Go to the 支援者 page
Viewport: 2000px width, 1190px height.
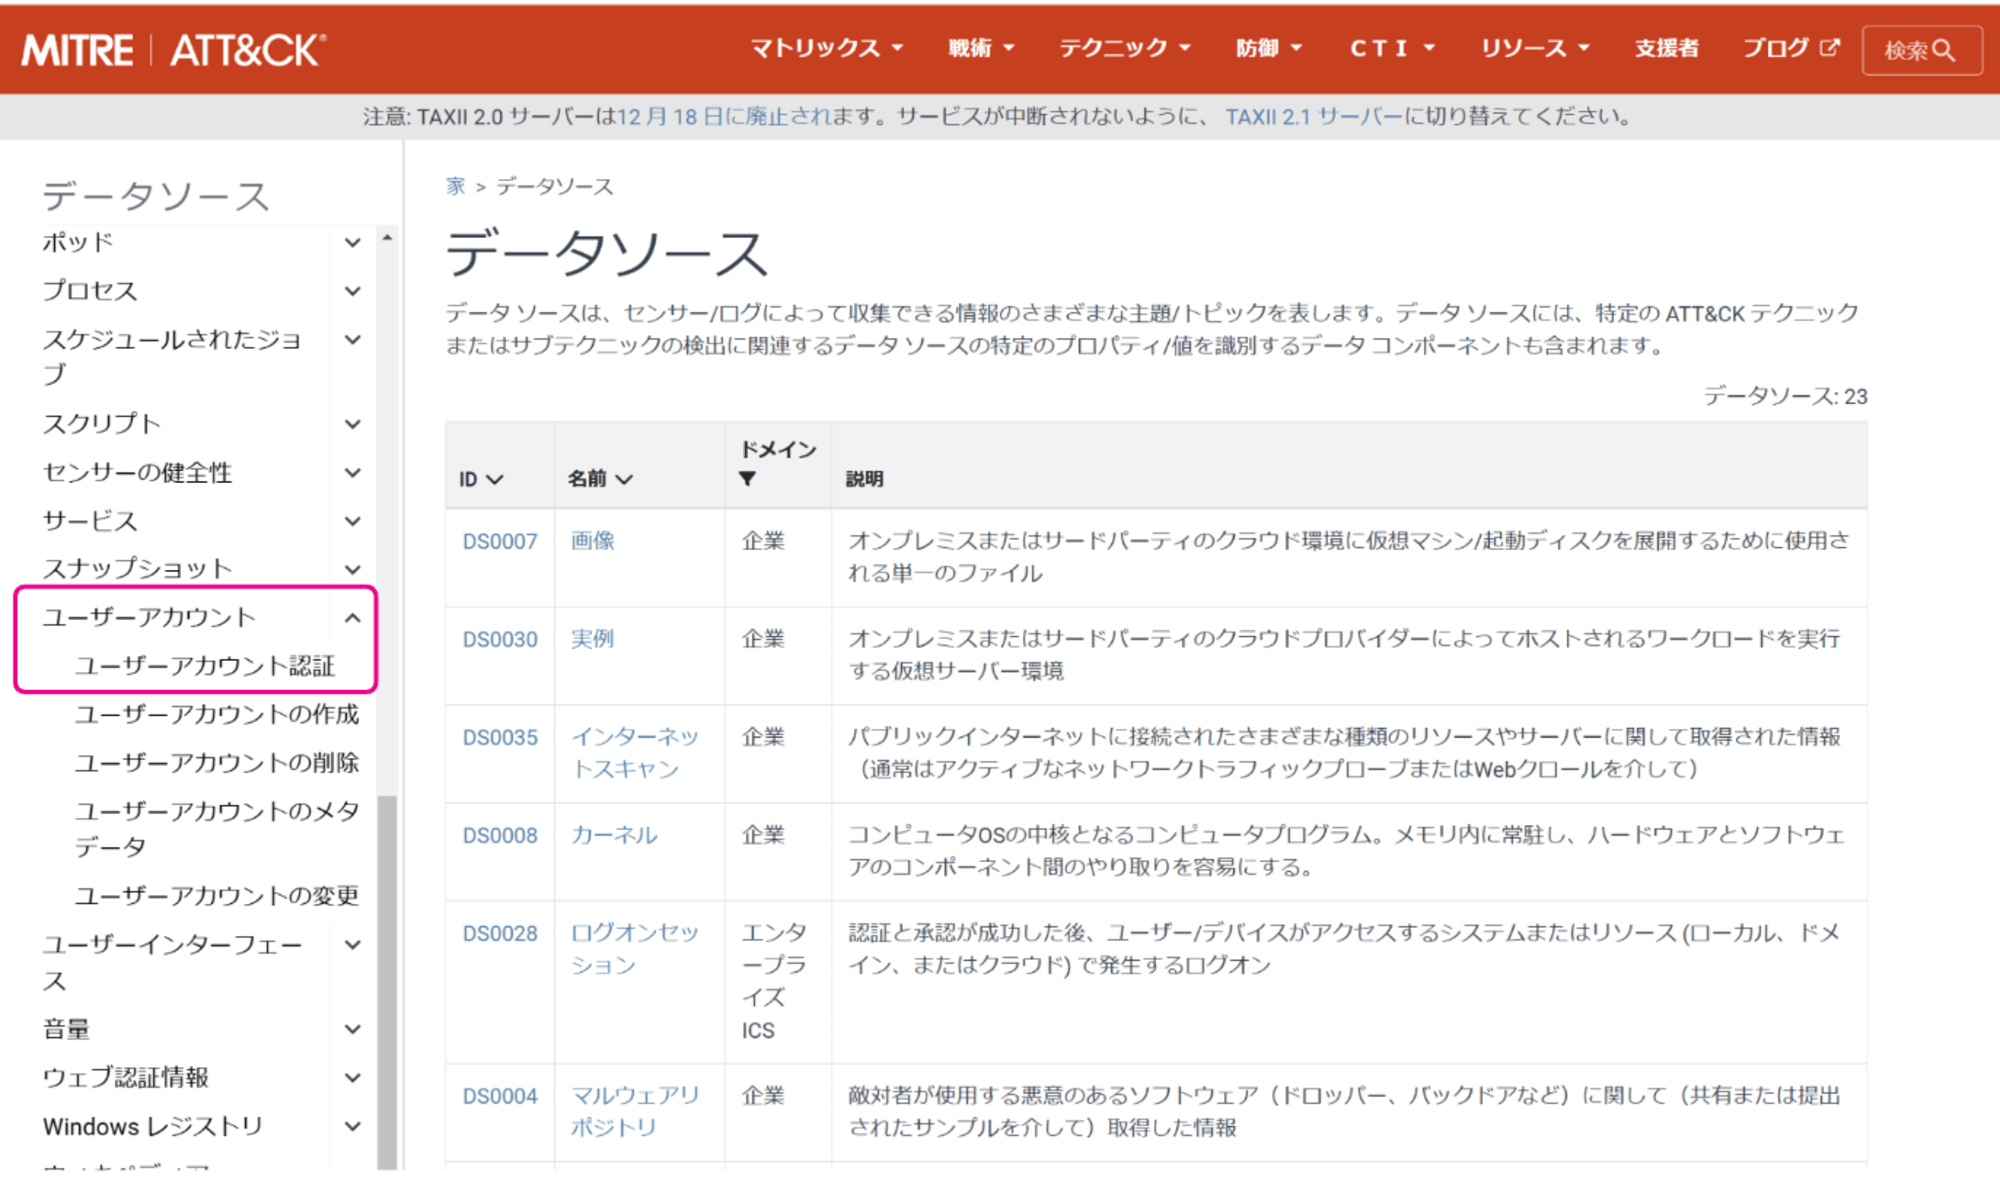point(1666,48)
